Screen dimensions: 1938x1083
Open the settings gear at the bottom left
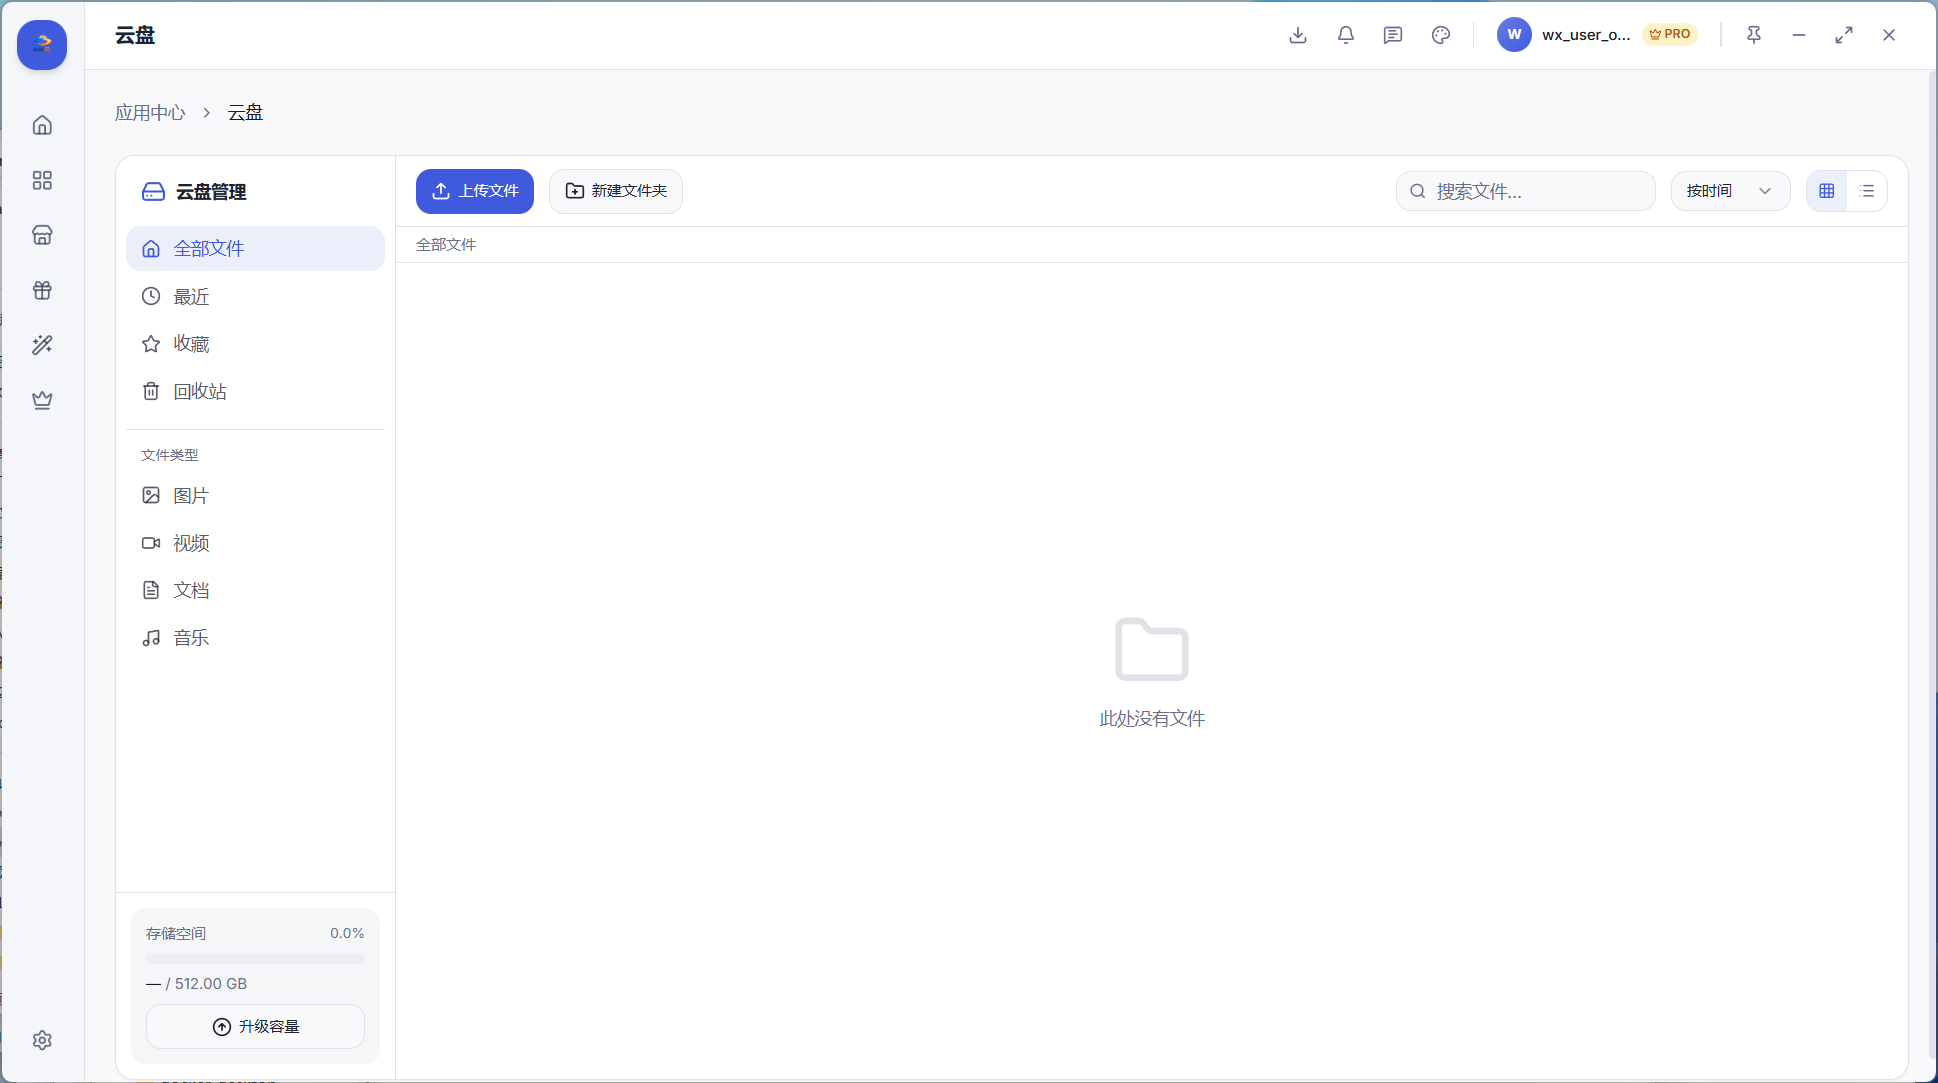point(42,1040)
